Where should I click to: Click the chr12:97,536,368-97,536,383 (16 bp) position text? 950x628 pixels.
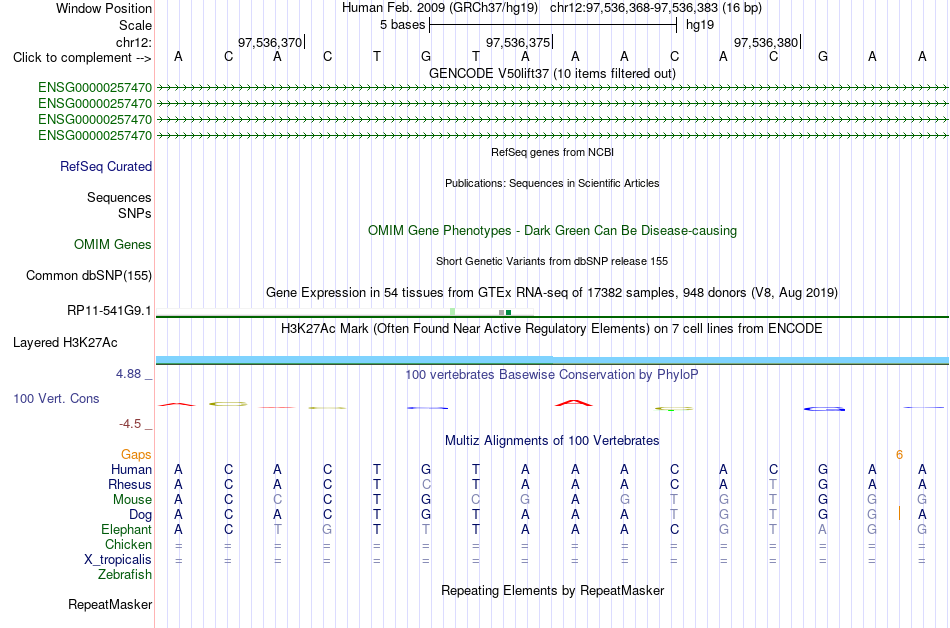pos(656,8)
